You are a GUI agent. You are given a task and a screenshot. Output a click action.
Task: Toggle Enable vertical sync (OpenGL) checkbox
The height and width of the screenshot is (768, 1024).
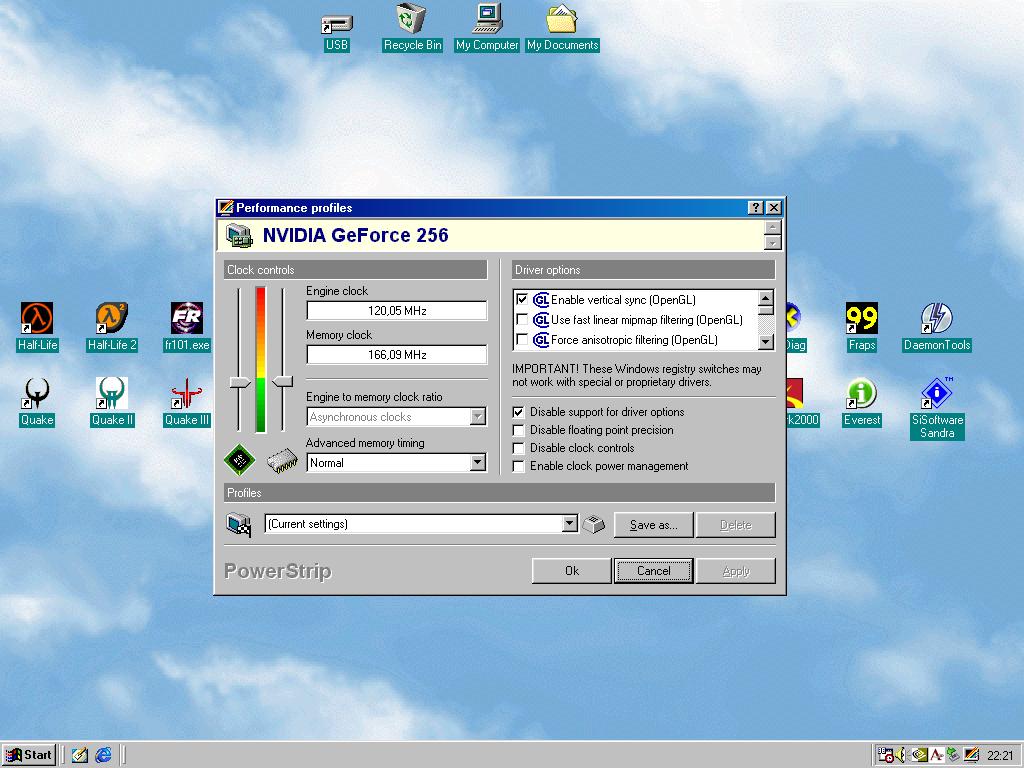521,300
